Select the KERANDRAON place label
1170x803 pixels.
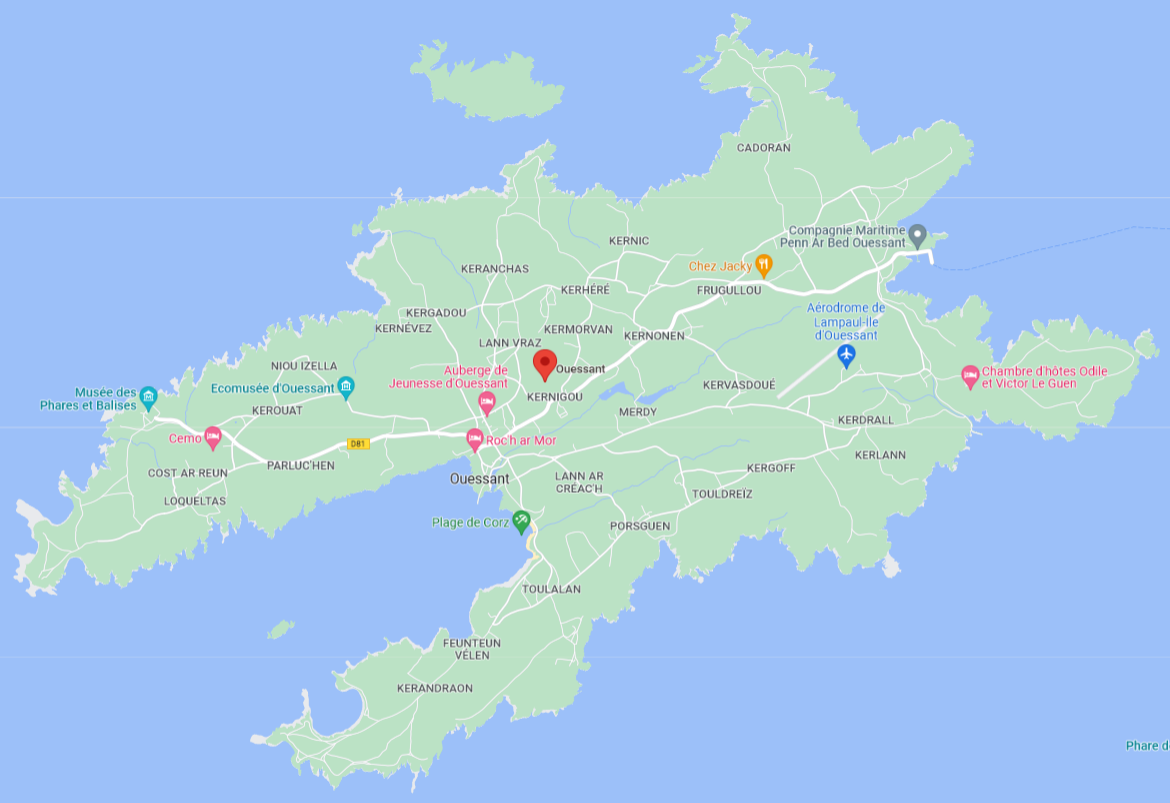(x=434, y=688)
